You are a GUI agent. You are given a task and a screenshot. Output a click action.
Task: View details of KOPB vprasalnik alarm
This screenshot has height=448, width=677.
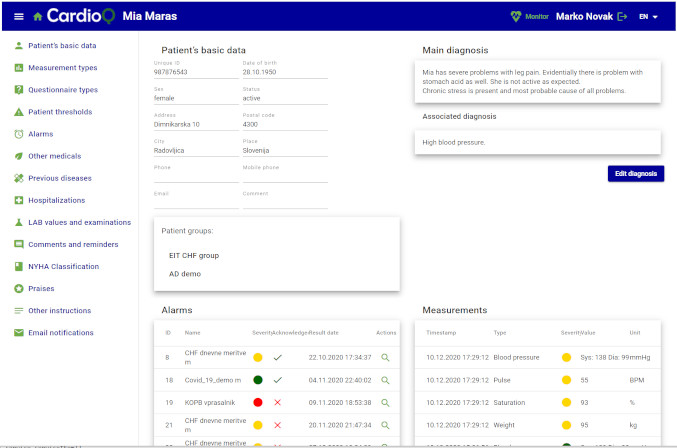pos(385,403)
